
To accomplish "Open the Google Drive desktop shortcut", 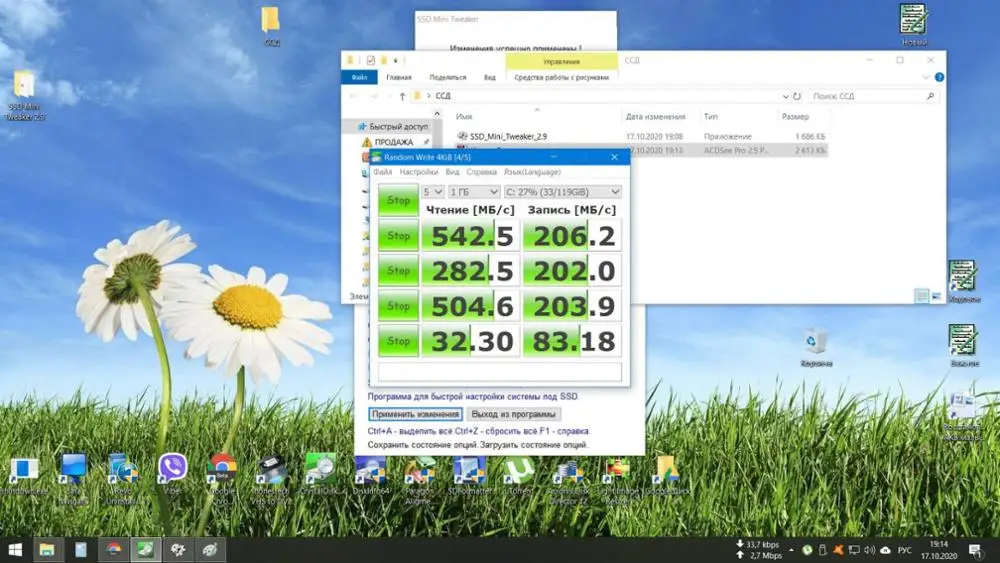I will coord(666,473).
